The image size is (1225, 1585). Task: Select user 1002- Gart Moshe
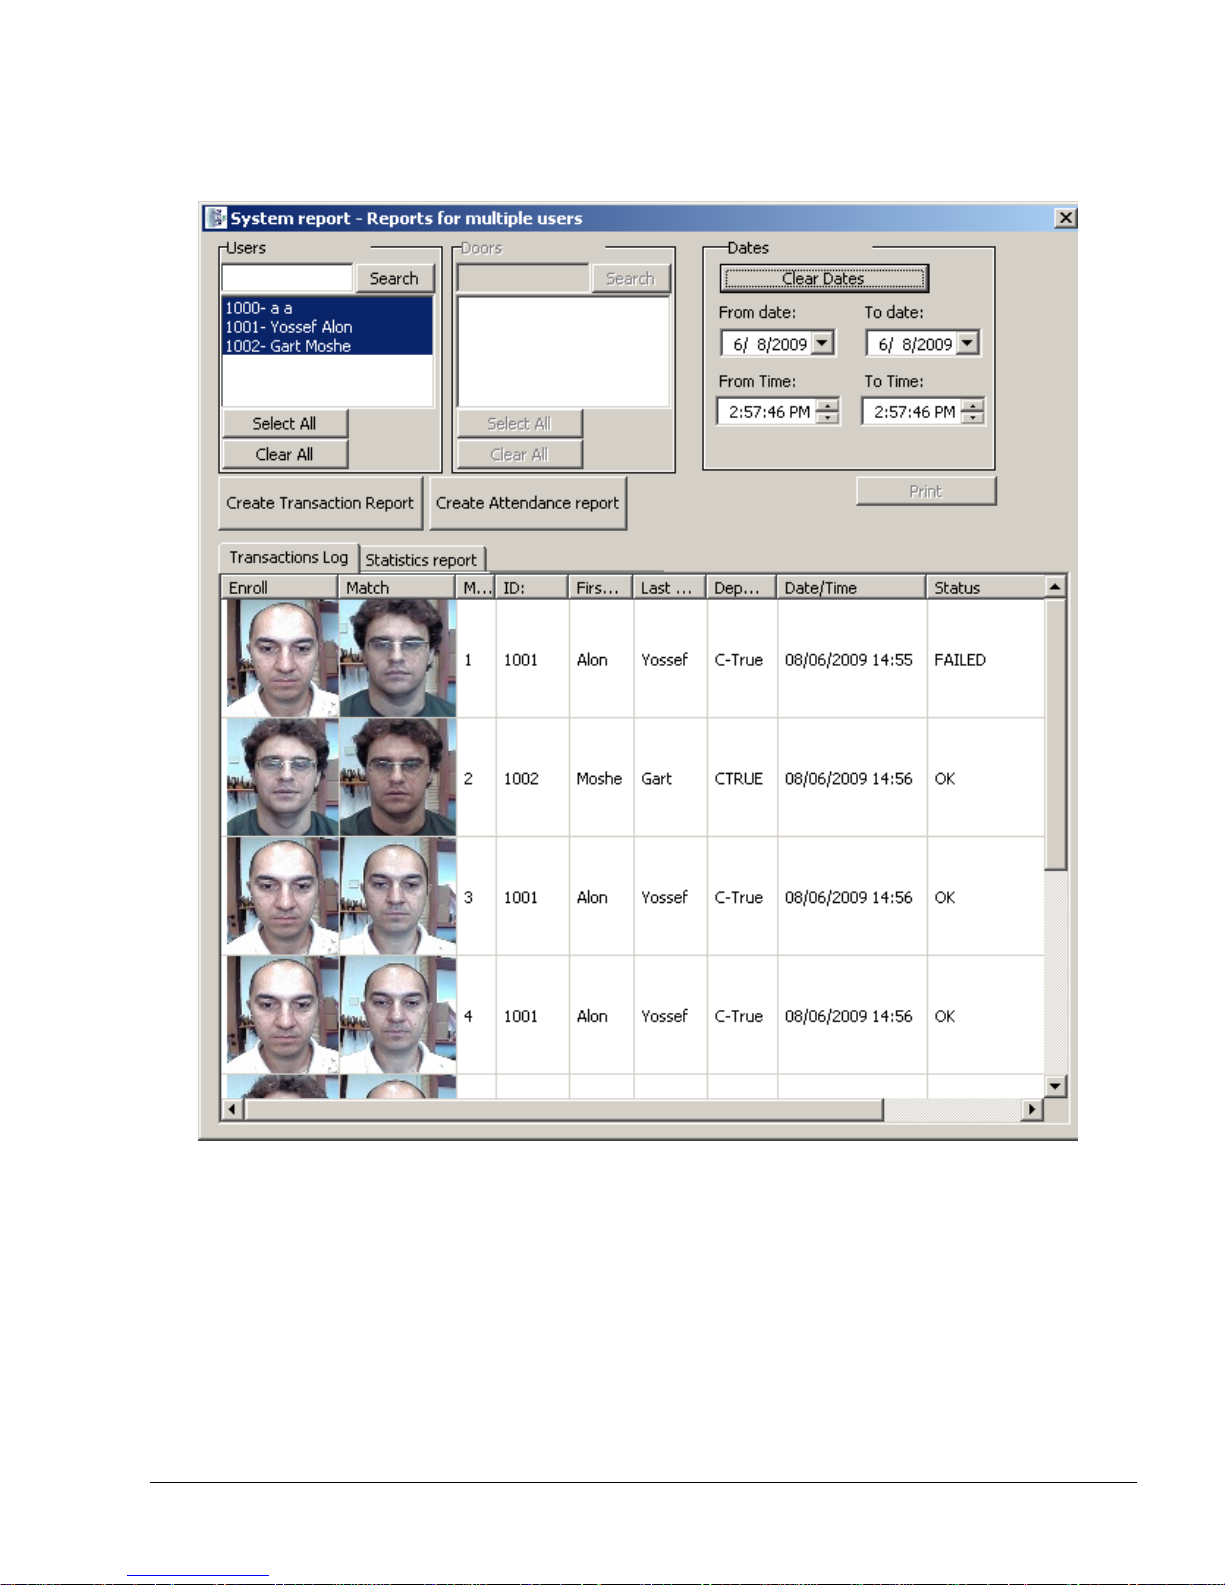pyautogui.click(x=327, y=346)
